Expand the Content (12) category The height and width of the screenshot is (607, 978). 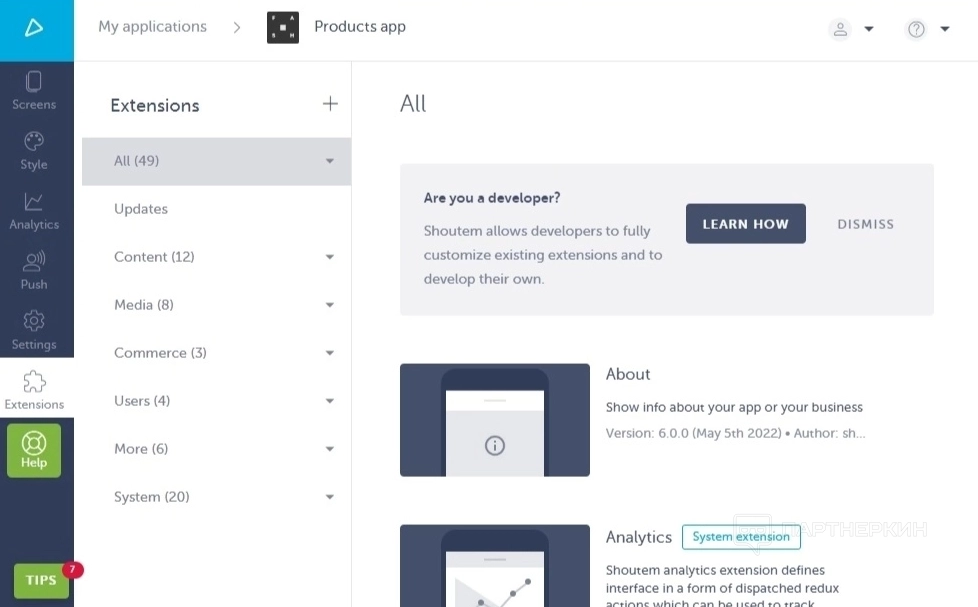(329, 257)
